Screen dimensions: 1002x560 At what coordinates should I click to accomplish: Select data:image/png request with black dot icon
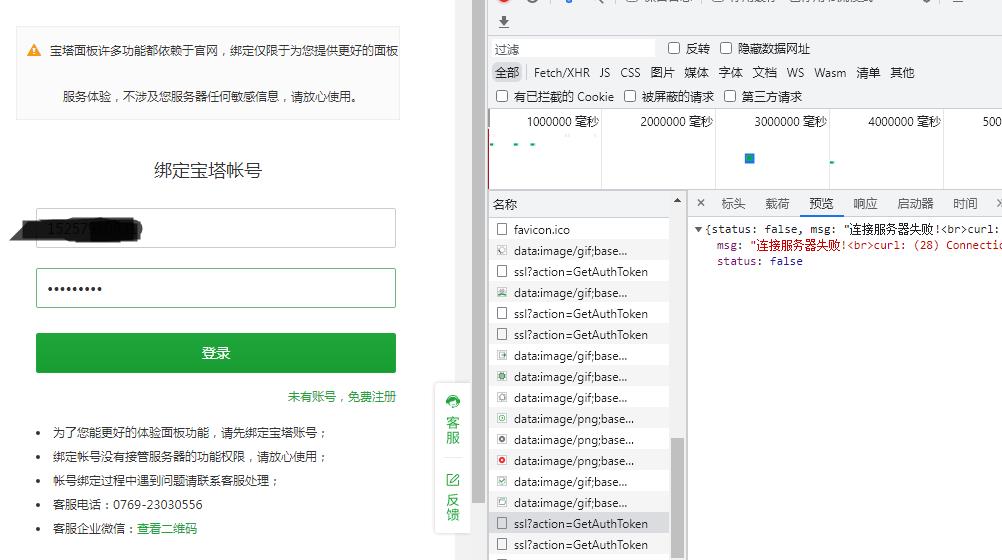tap(579, 440)
